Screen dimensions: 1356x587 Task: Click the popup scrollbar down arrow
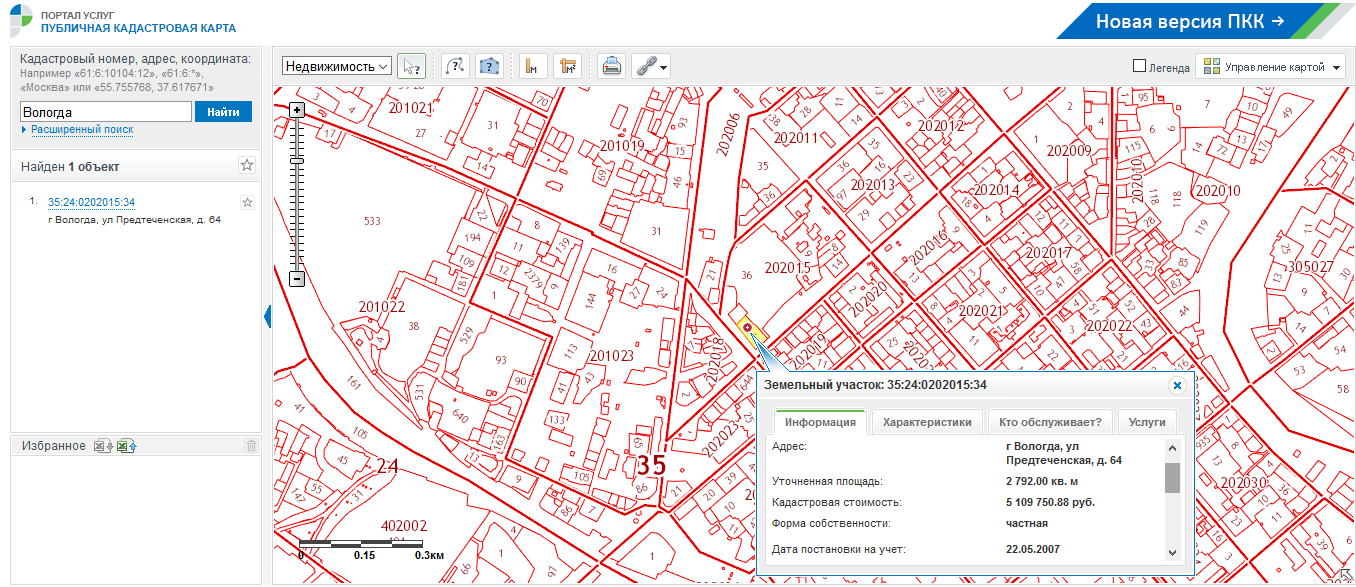[1172, 553]
